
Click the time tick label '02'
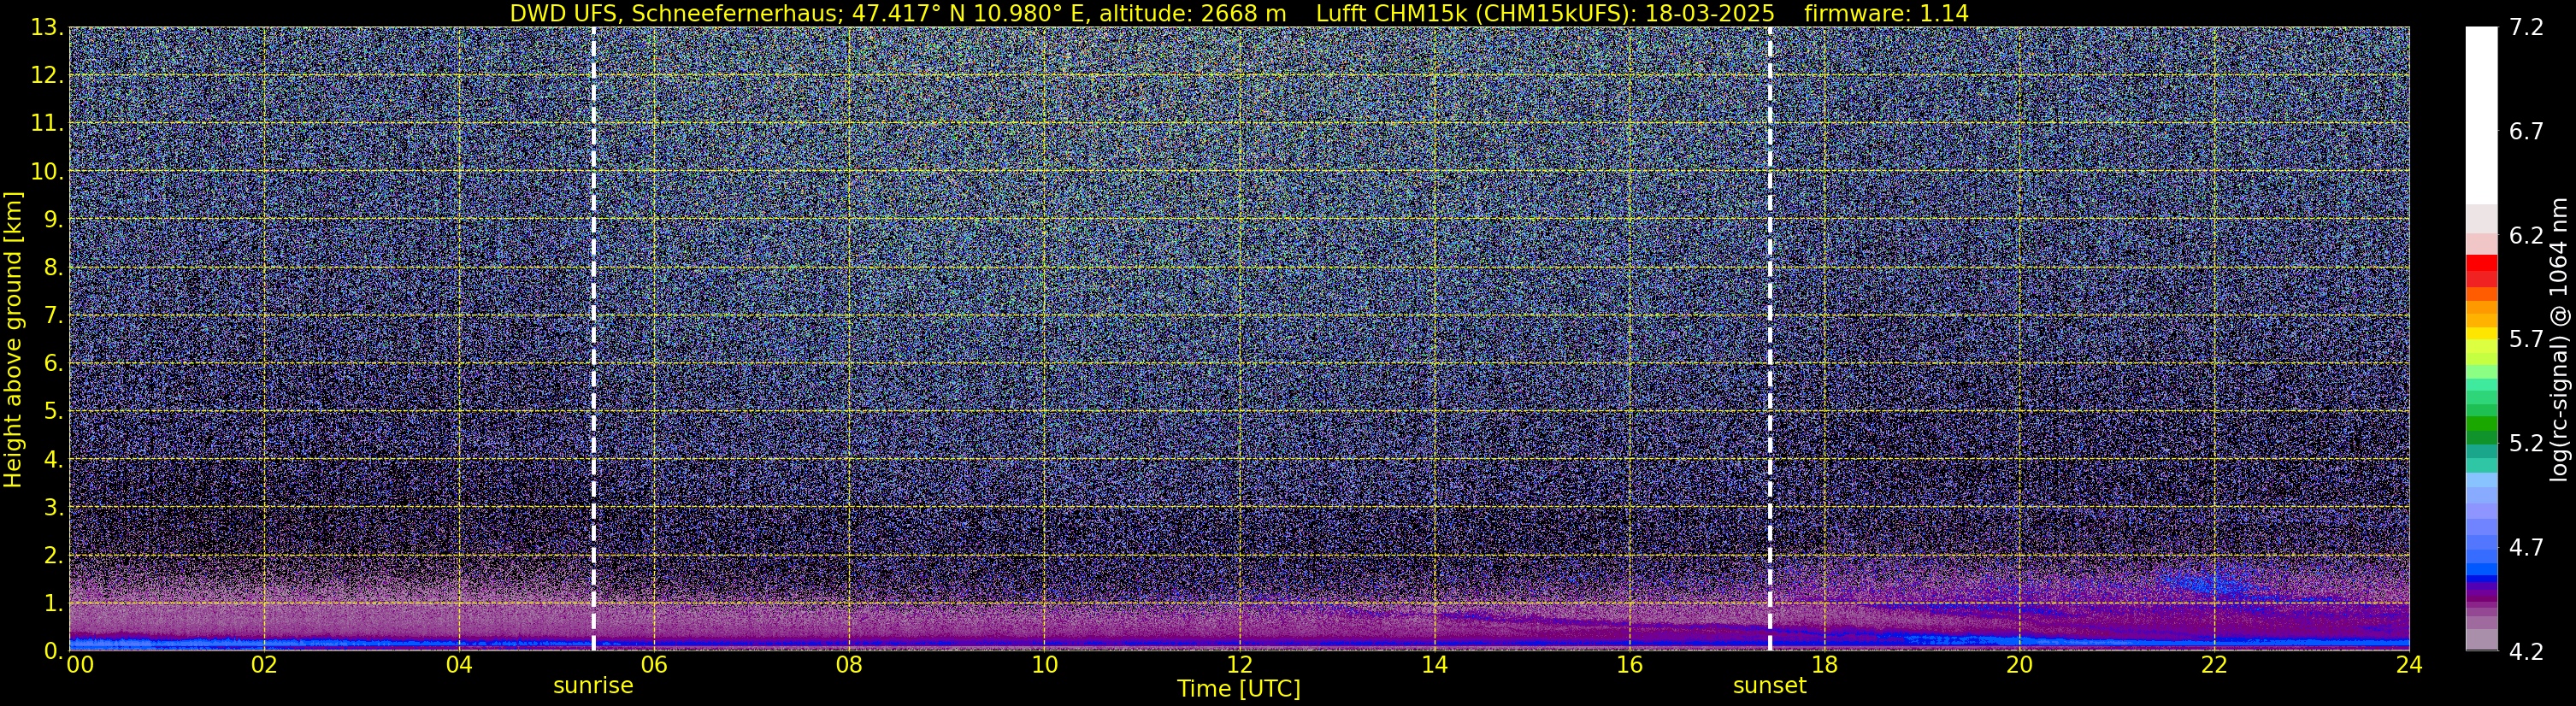pos(264,665)
